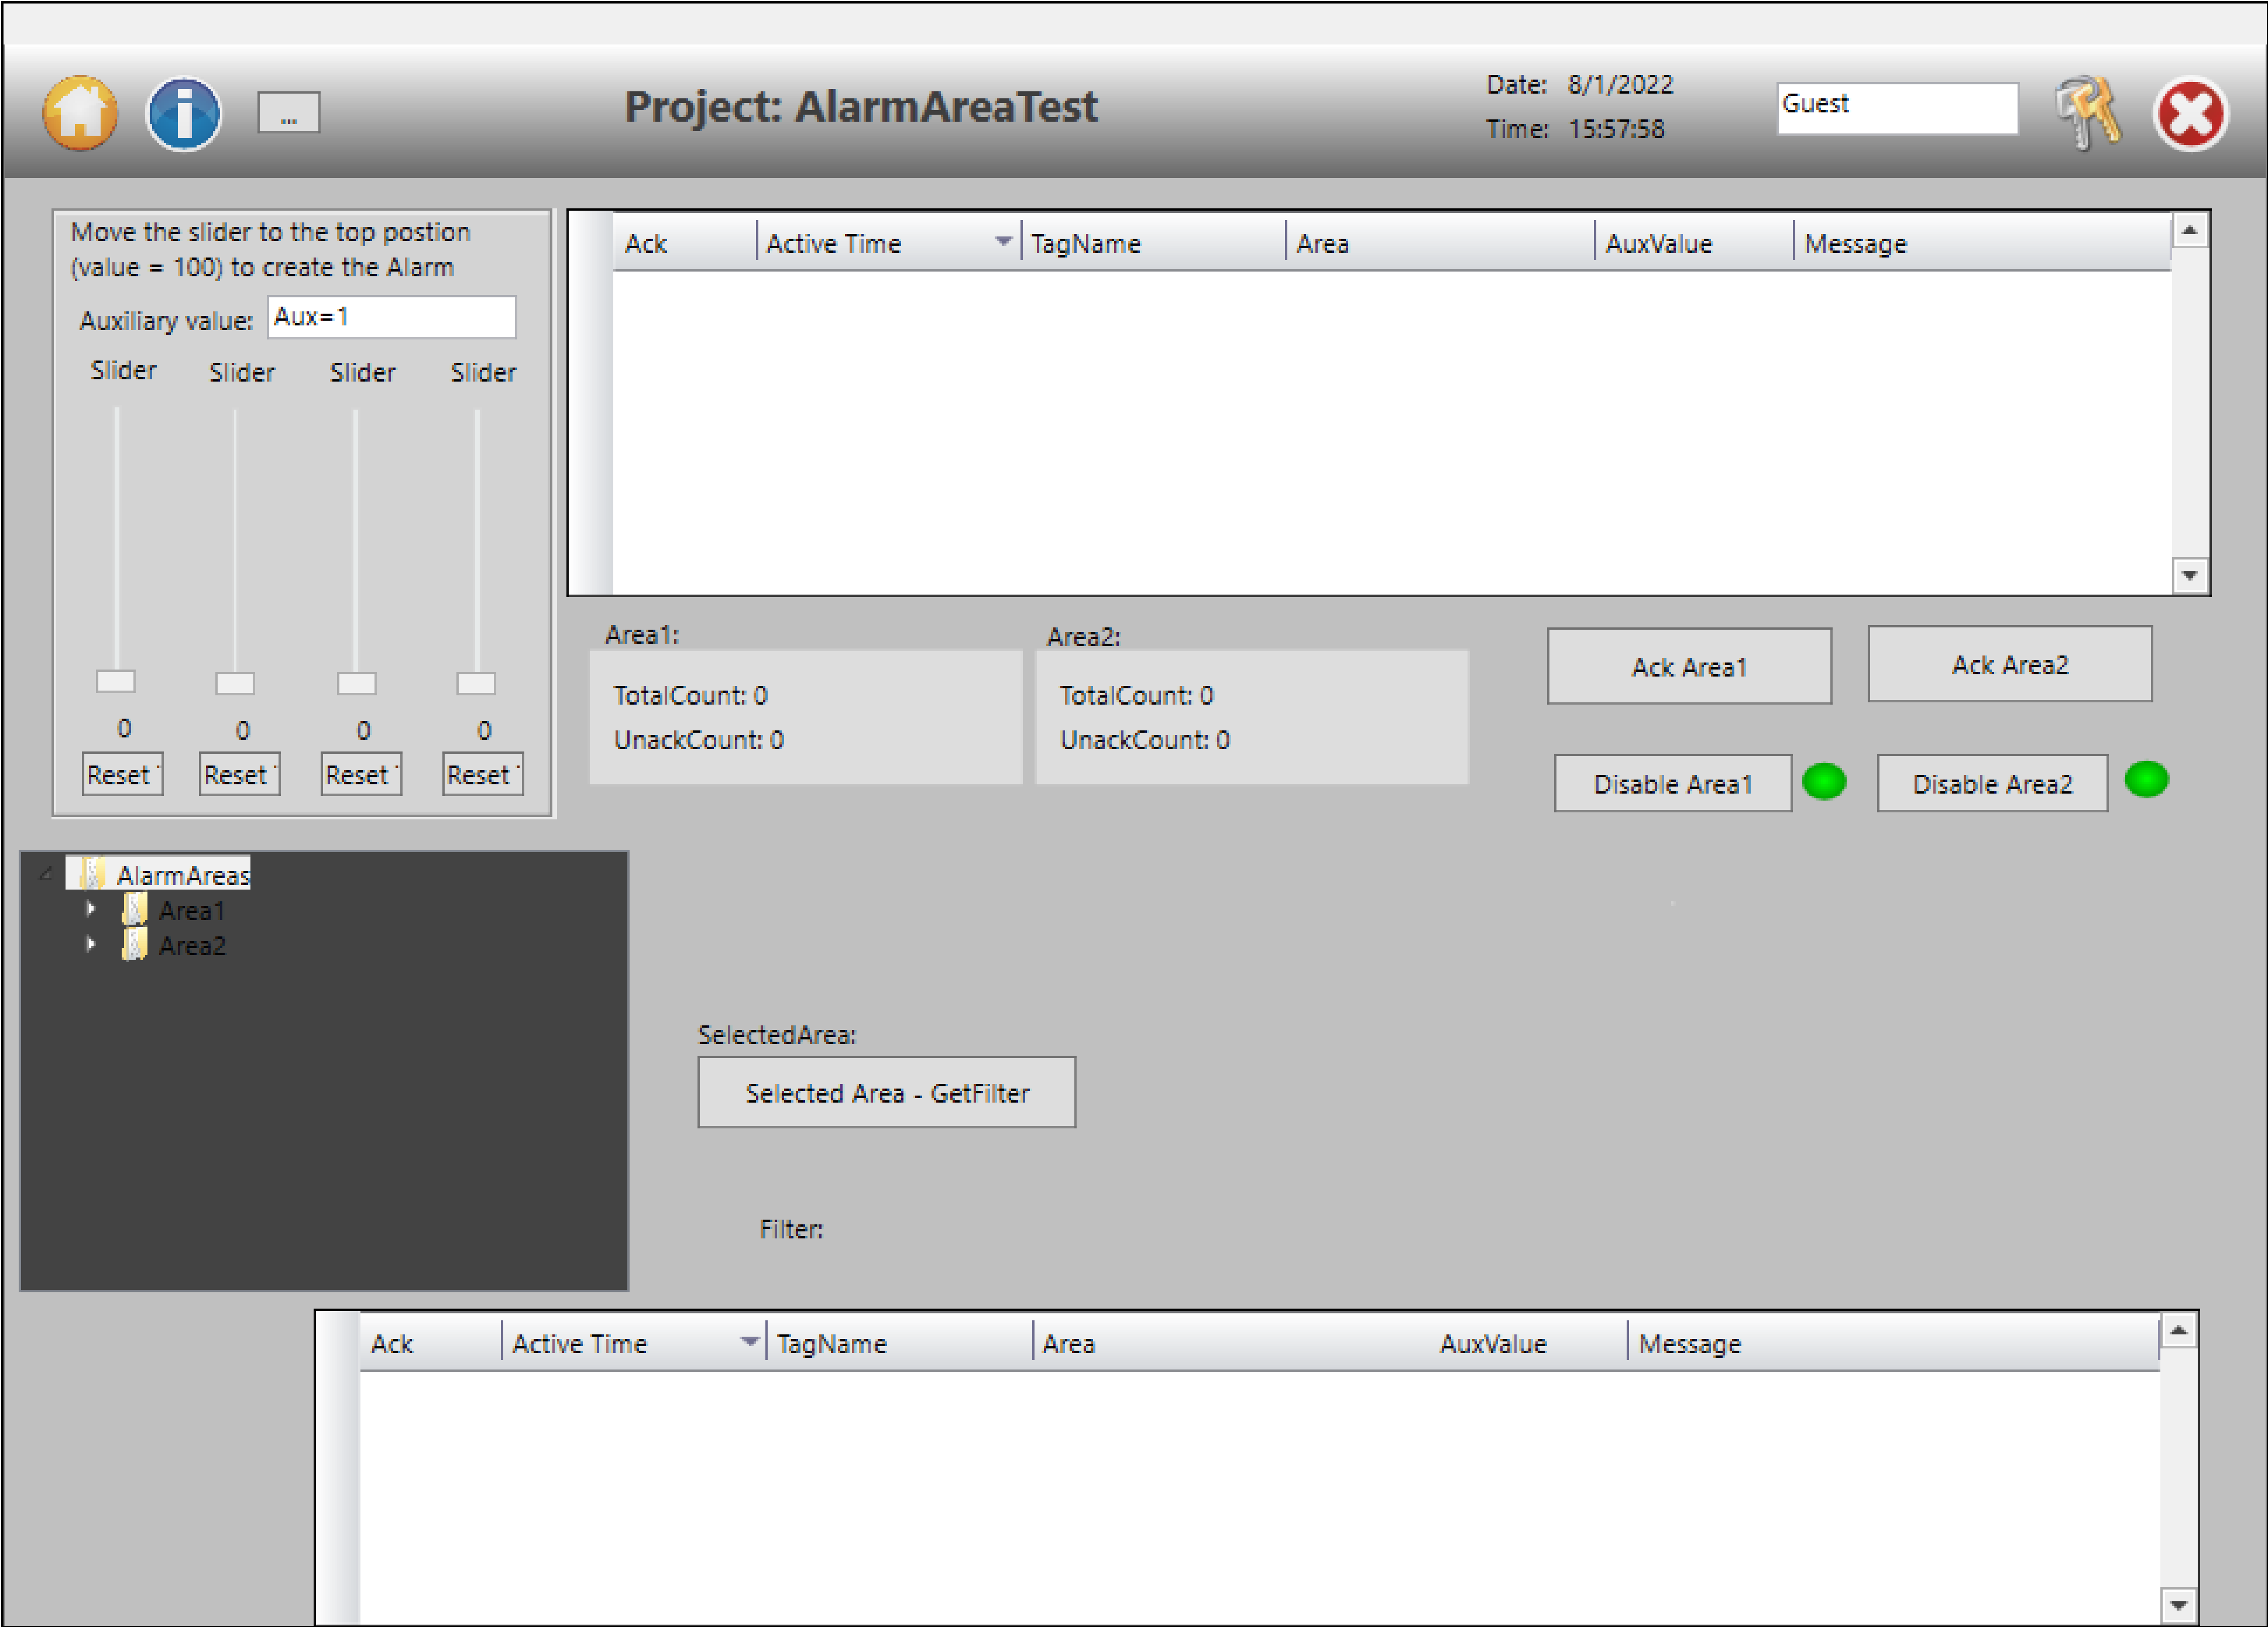Collapse the AlarmAreas tree root
The width and height of the screenshot is (2268, 1627).
(45, 874)
